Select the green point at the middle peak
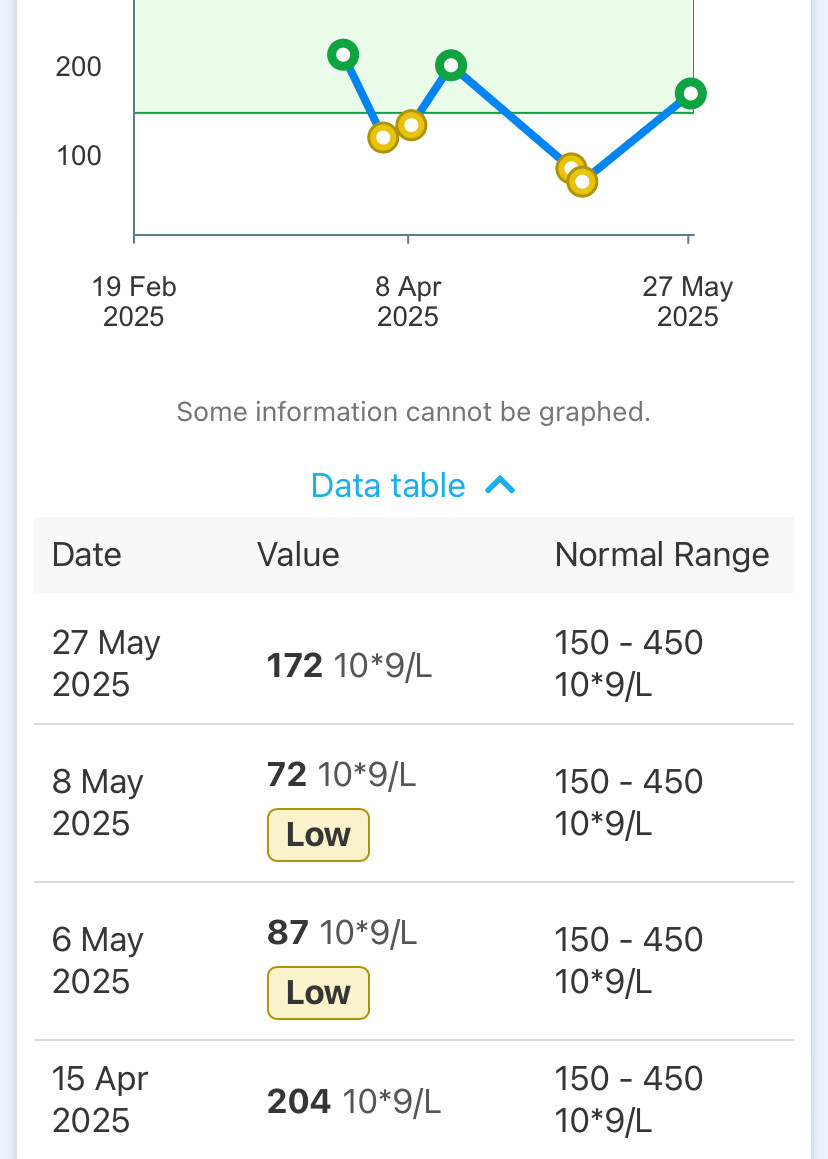The width and height of the screenshot is (828, 1159). click(451, 66)
